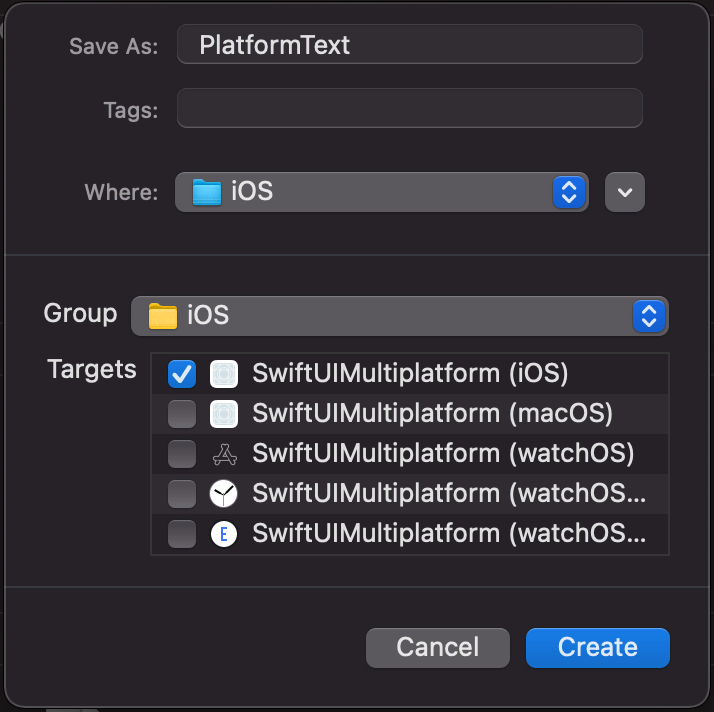Enable the SwiftUIMultiplatform (macOS) target checkbox
Screen dimensions: 714x712
pyautogui.click(x=182, y=414)
